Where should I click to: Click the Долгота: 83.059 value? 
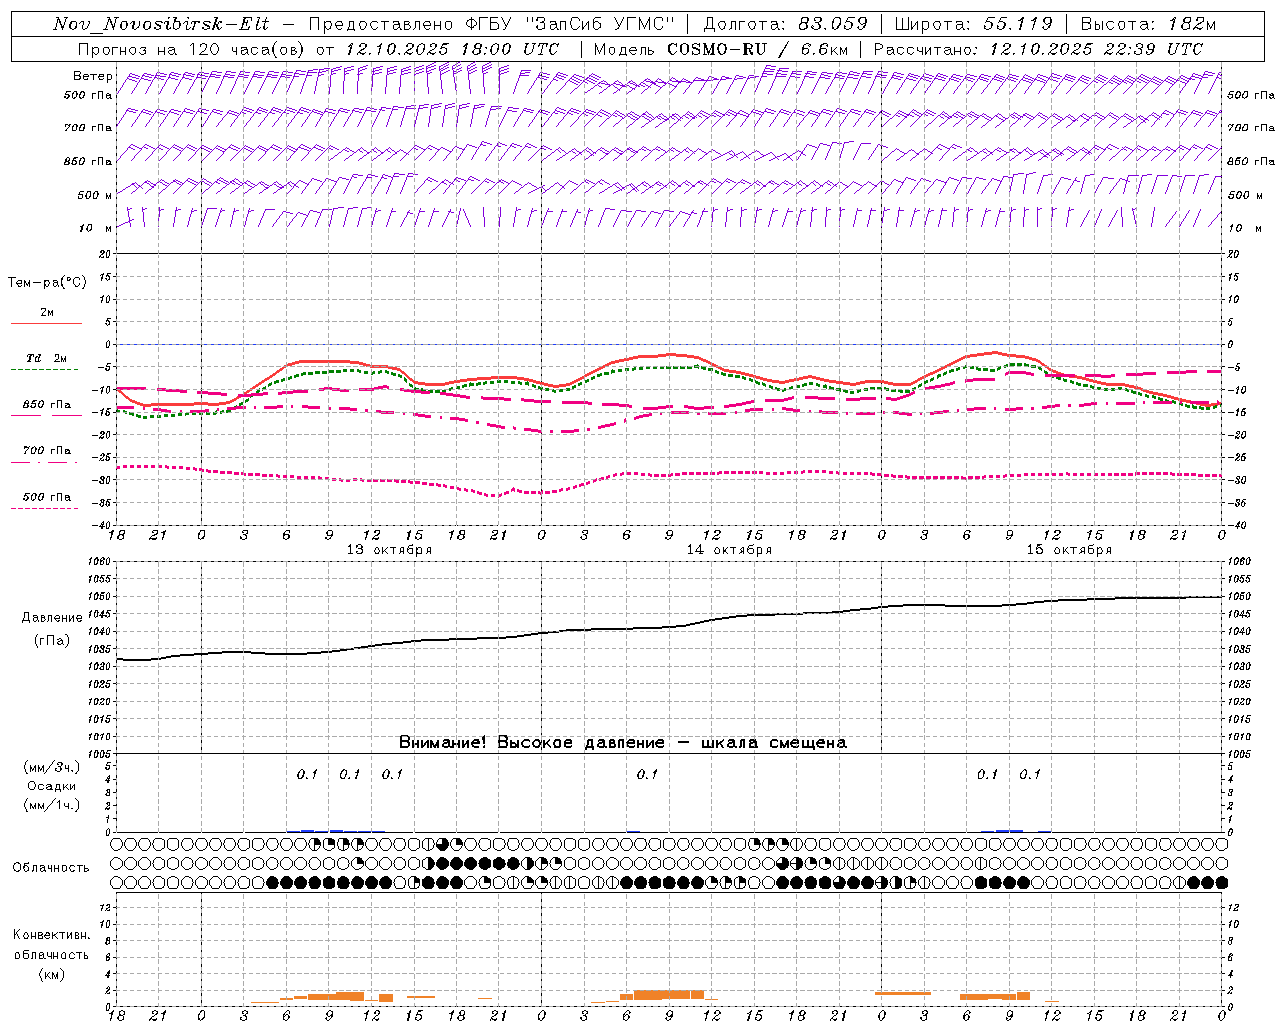tap(785, 24)
